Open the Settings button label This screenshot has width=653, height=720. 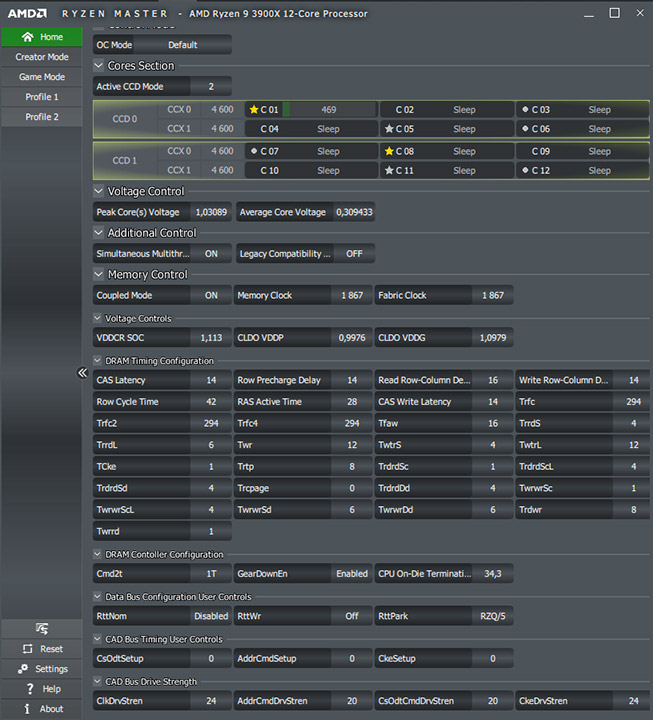pos(51,669)
